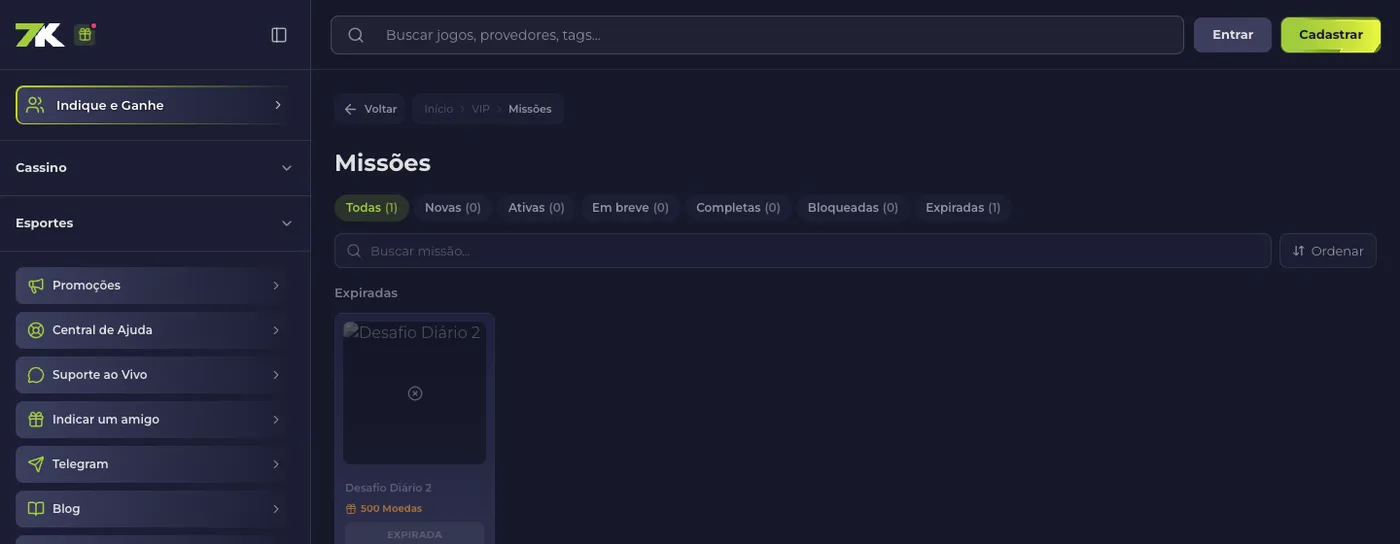Open the Desafio Diário 2 card thumbnail

[415, 393]
